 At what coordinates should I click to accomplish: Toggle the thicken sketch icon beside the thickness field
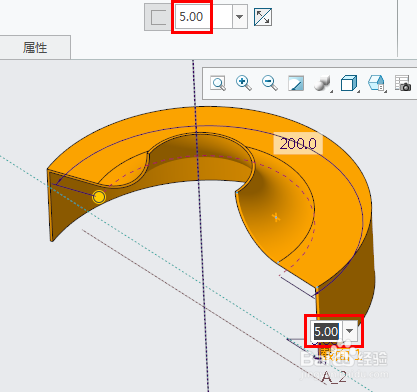click(158, 17)
